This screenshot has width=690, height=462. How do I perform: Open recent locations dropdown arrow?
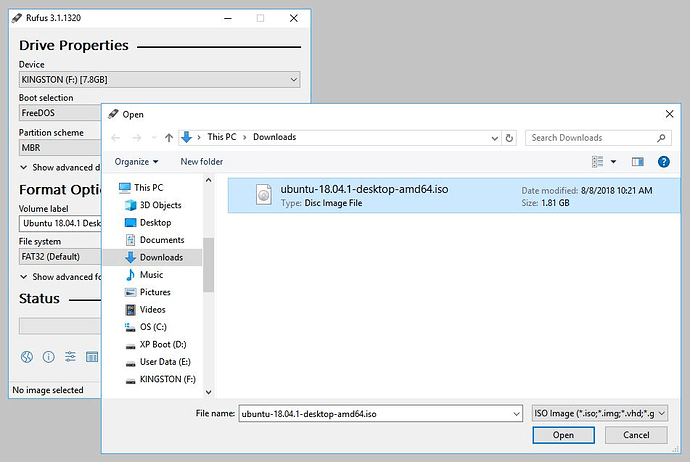pyautogui.click(x=154, y=138)
